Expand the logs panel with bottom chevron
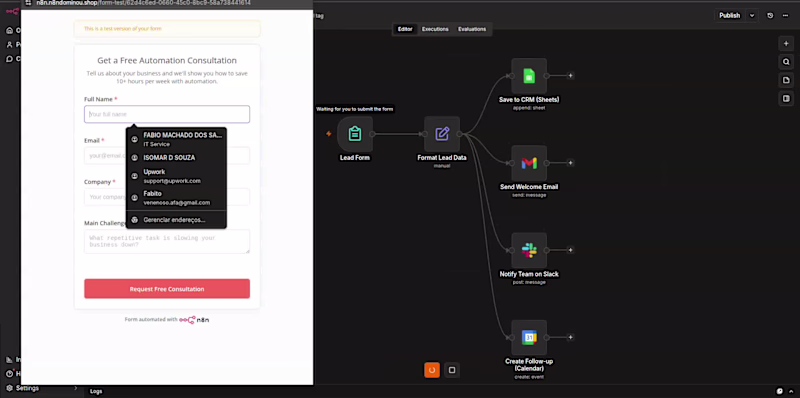Image resolution: width=800 pixels, height=398 pixels. 791,391
